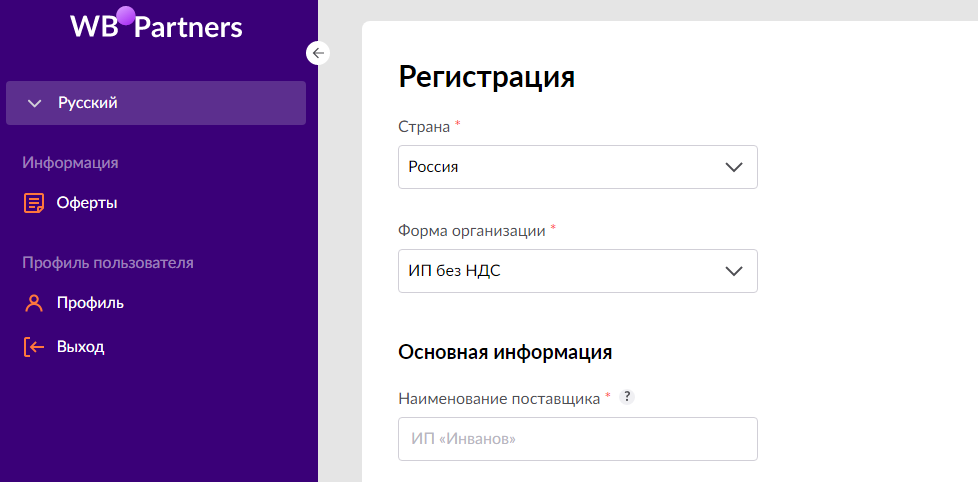Click the Регистрация heading
Screen dimensions: 978x482
487,78
